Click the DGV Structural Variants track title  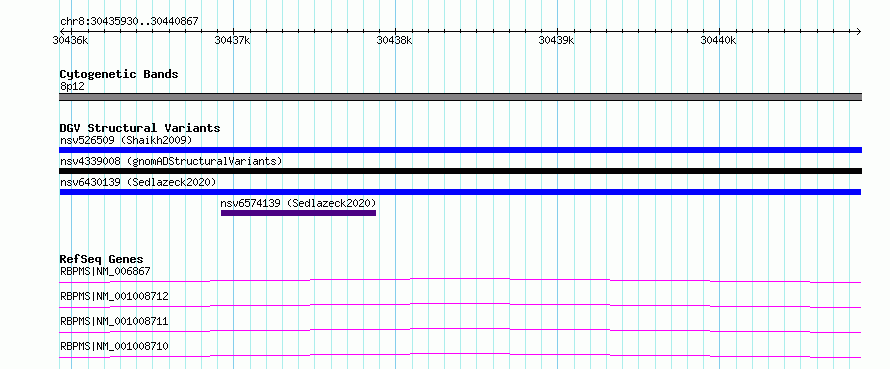140,128
